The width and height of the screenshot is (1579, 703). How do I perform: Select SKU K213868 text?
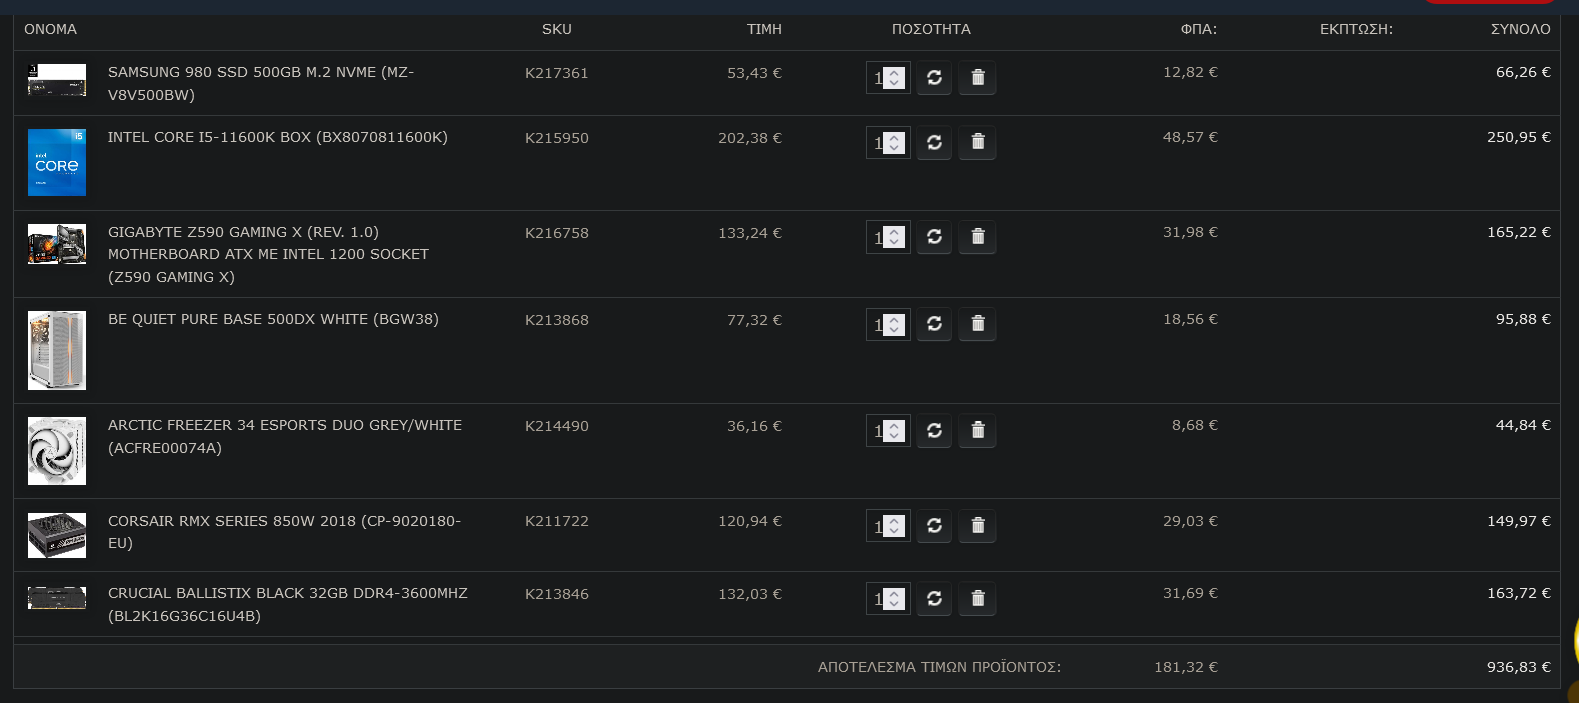557,320
